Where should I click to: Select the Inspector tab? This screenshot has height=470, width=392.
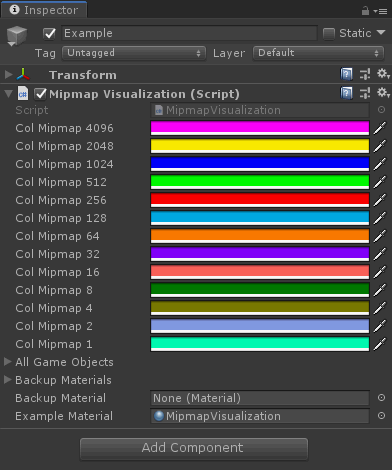coord(44,10)
